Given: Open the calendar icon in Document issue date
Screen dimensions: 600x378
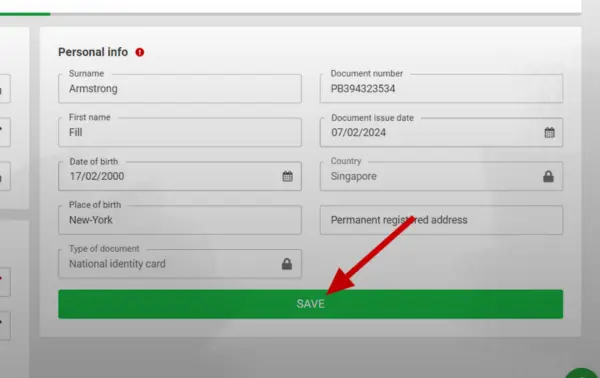Looking at the screenshot, I should click(549, 133).
